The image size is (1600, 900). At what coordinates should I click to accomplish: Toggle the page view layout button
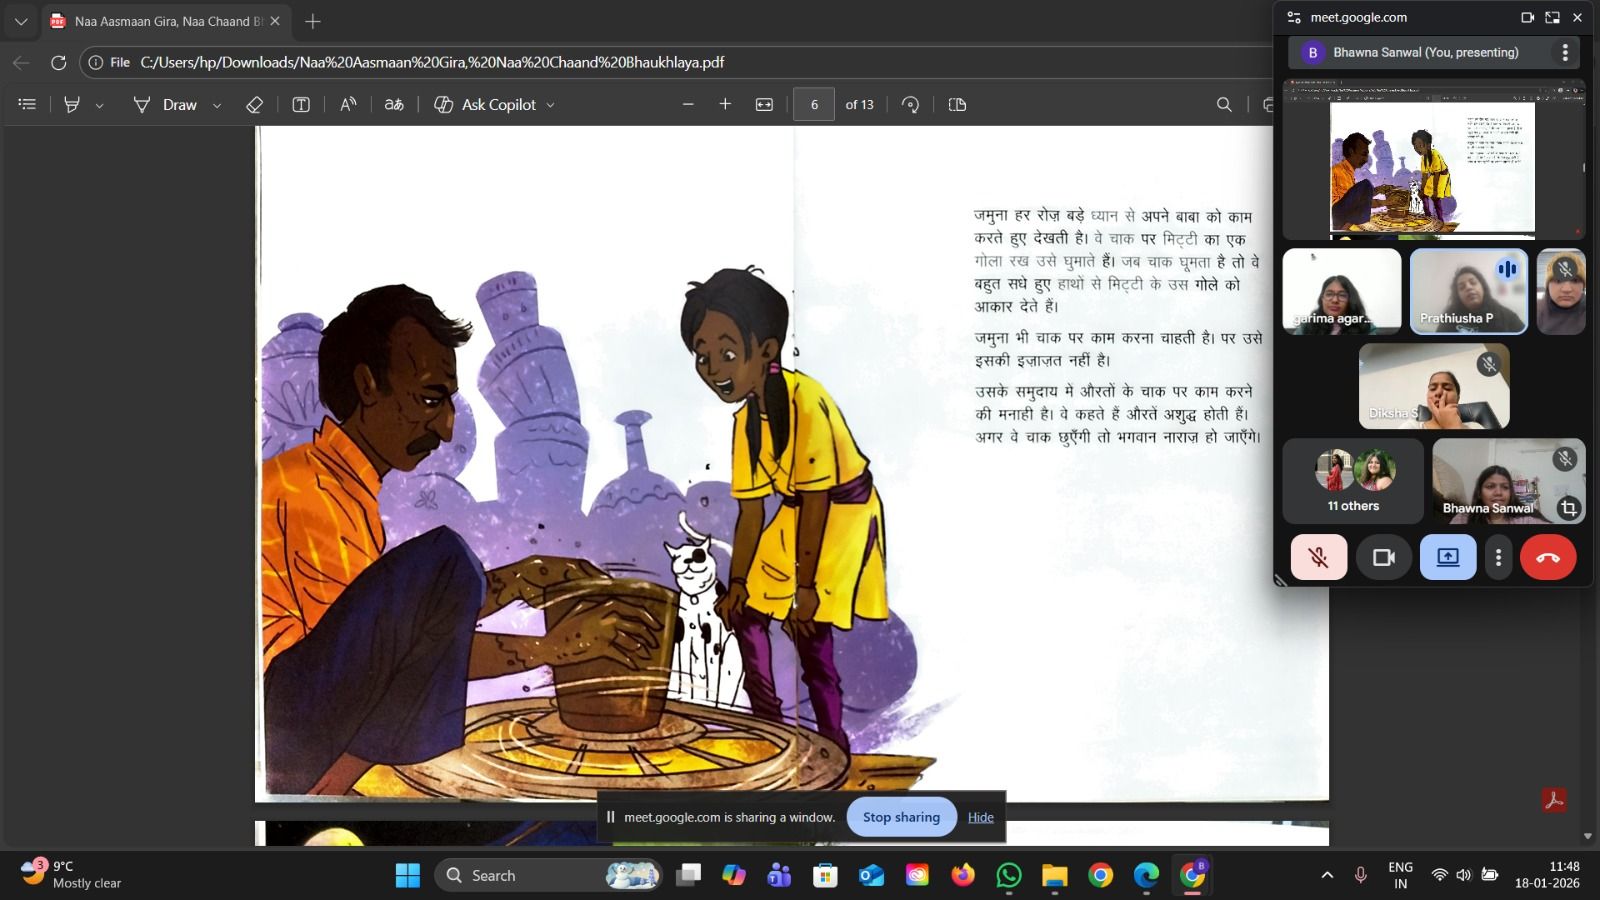click(x=957, y=104)
